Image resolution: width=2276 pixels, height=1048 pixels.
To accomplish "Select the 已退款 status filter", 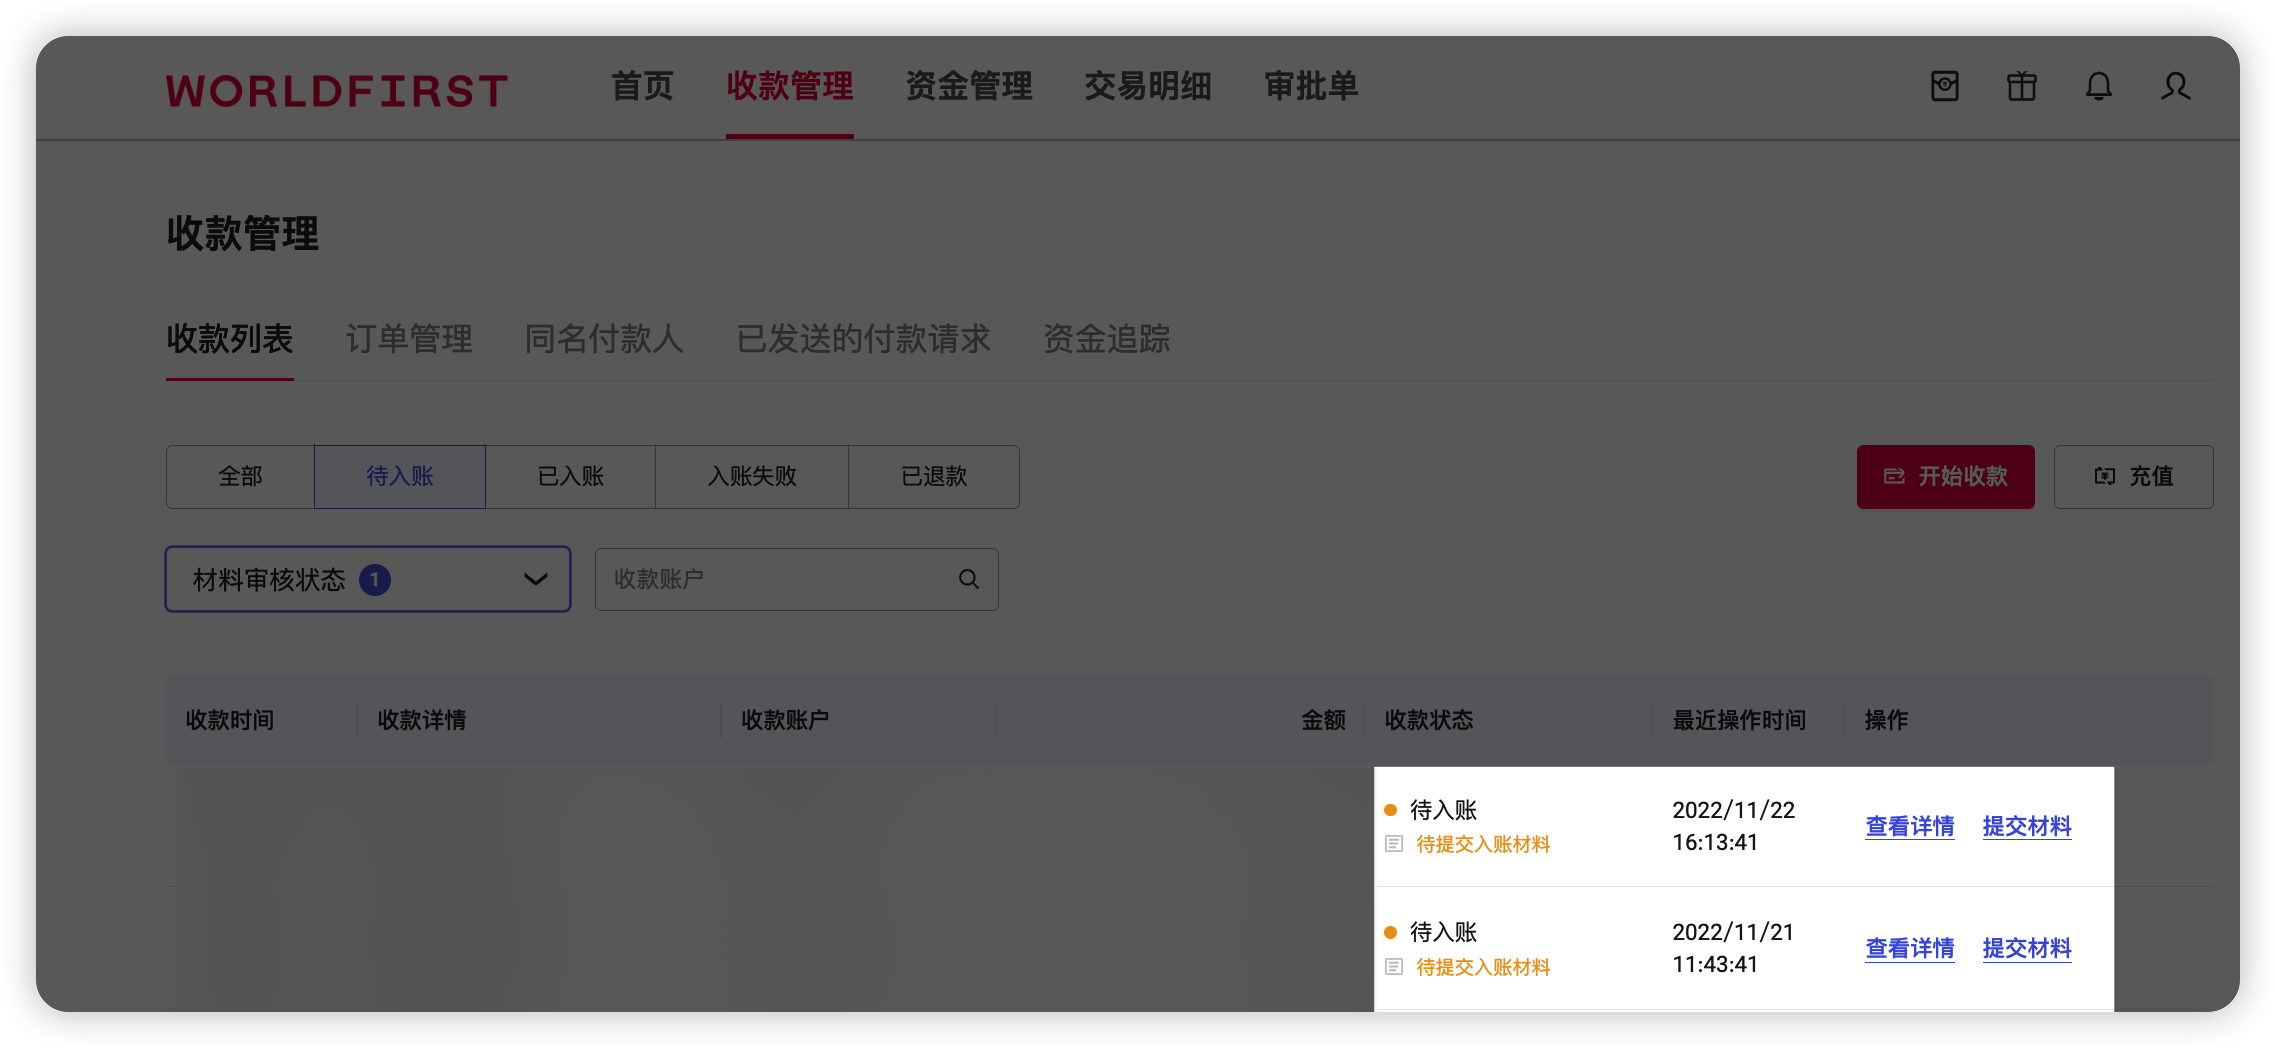I will [x=934, y=477].
